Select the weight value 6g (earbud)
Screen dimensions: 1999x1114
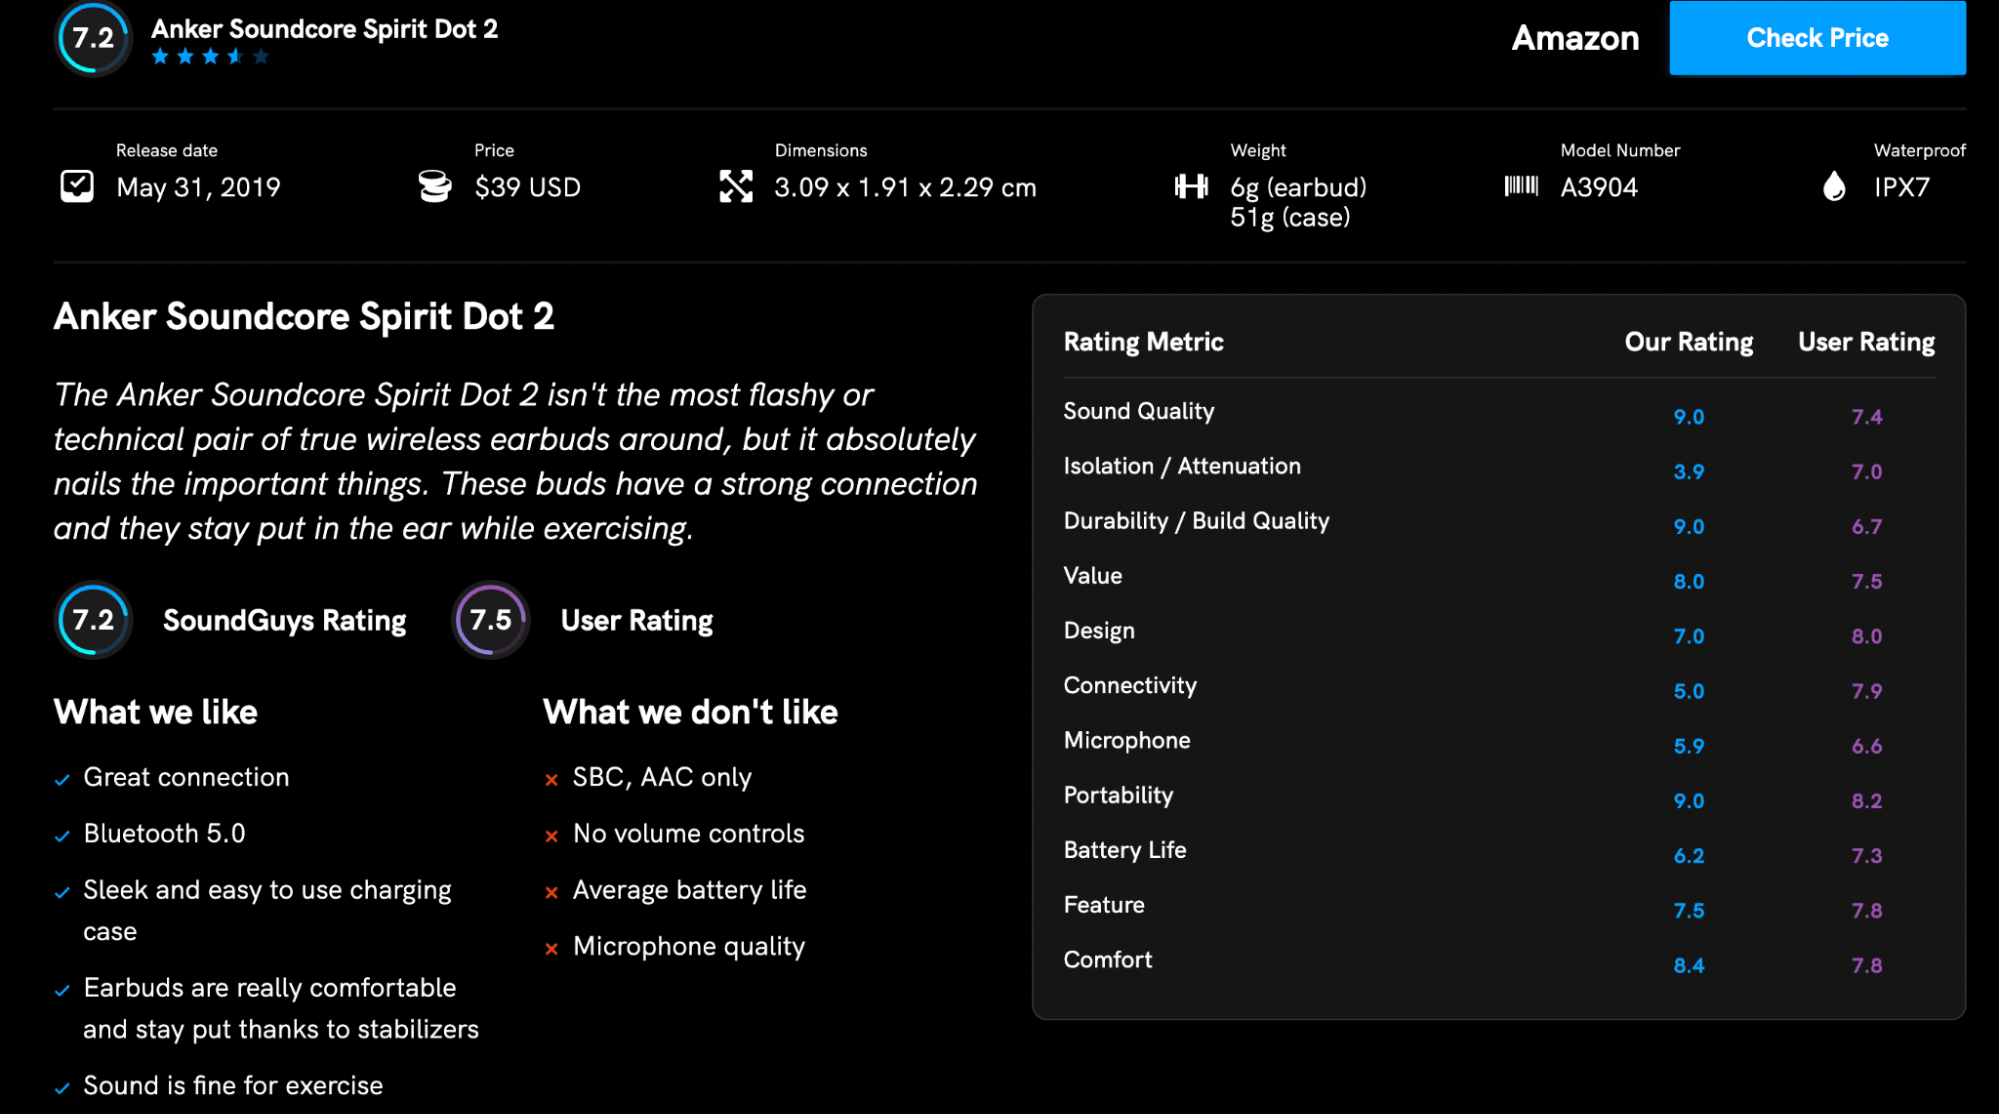pos(1298,187)
